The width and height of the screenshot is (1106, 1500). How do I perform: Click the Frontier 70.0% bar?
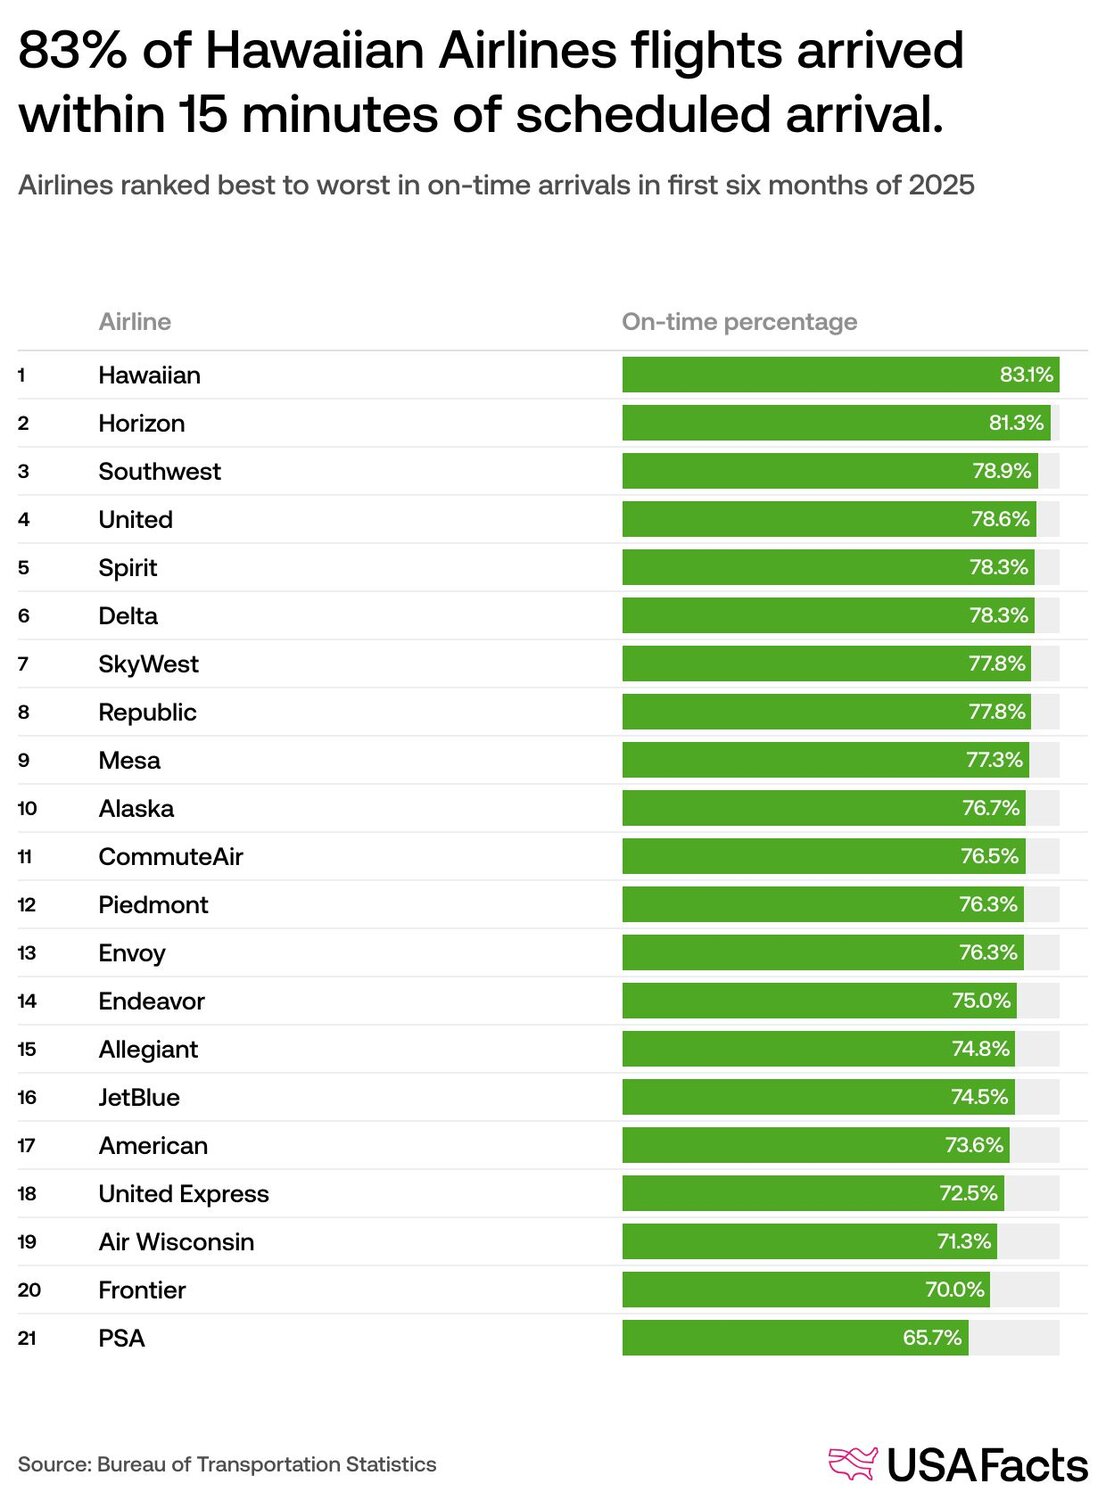pos(806,1290)
